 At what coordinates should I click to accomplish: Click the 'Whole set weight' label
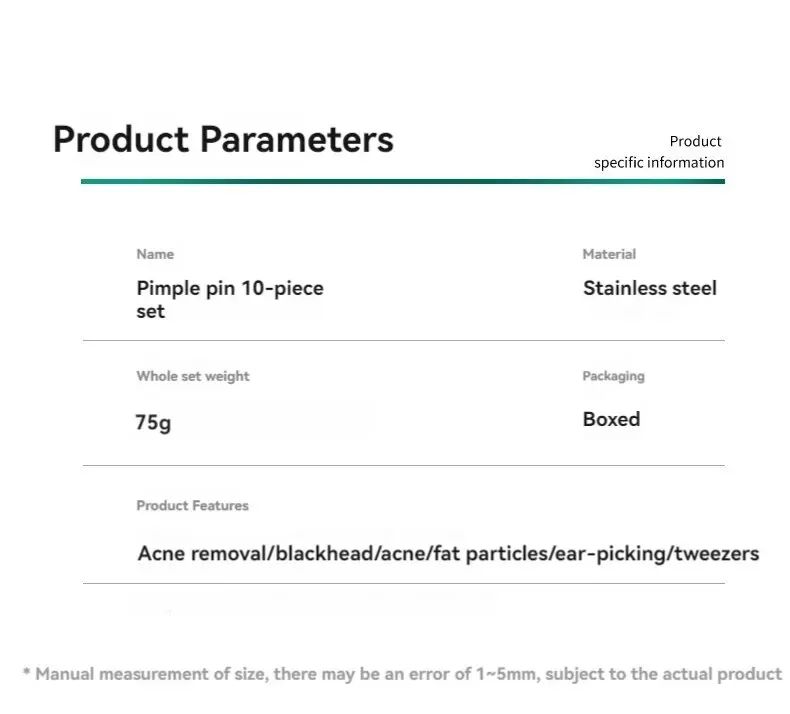[193, 376]
